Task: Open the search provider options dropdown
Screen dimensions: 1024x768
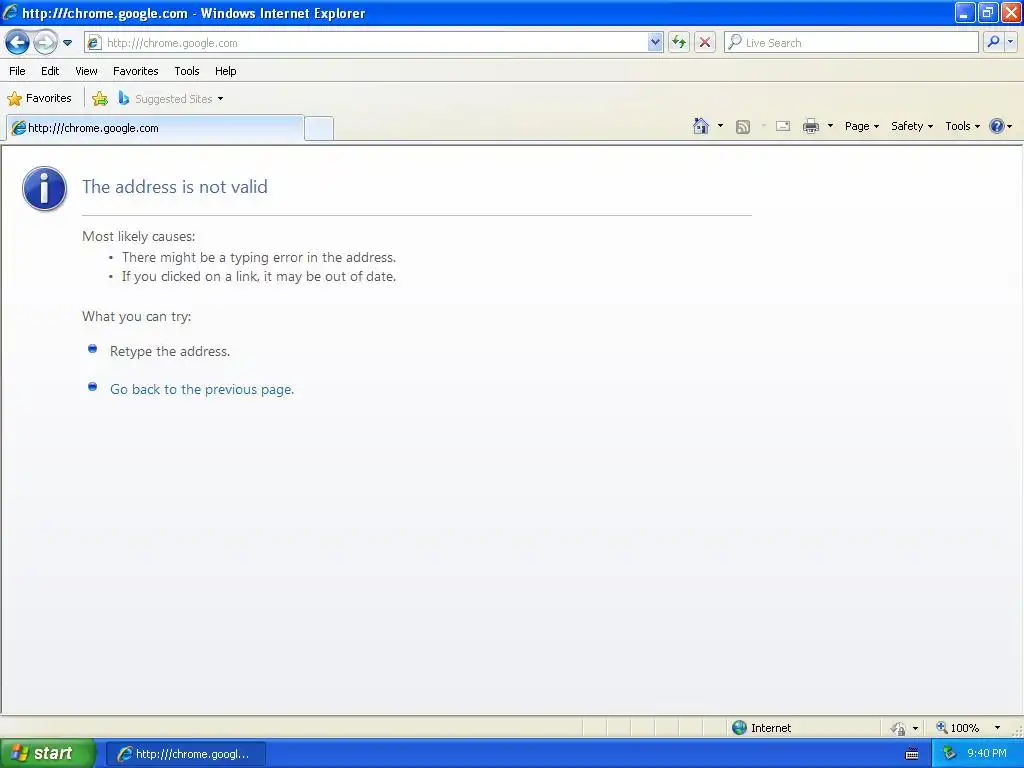Action: pyautogui.click(x=1010, y=43)
